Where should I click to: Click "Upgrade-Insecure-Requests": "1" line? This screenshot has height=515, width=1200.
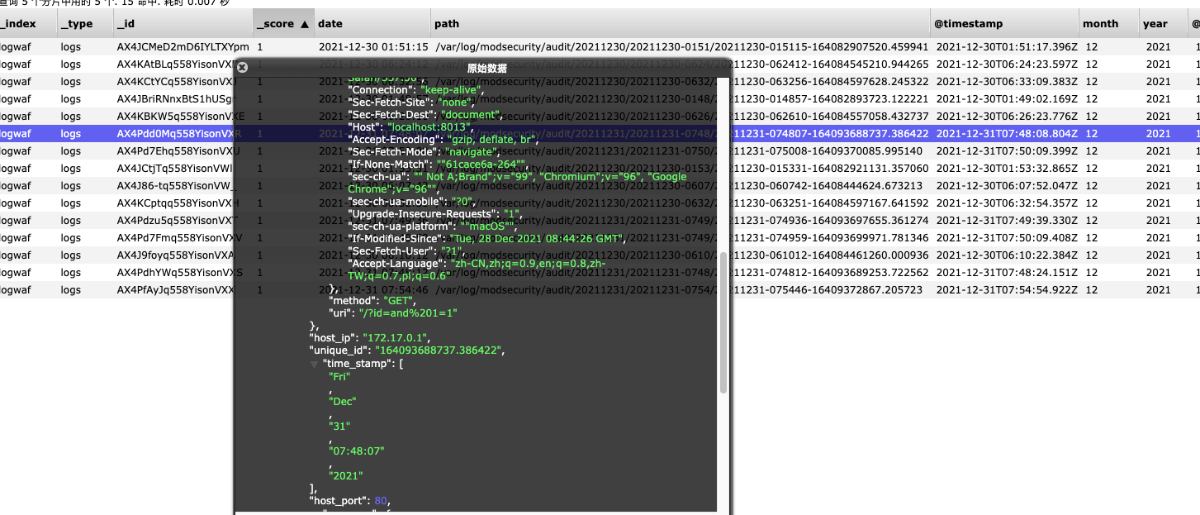click(x=435, y=214)
